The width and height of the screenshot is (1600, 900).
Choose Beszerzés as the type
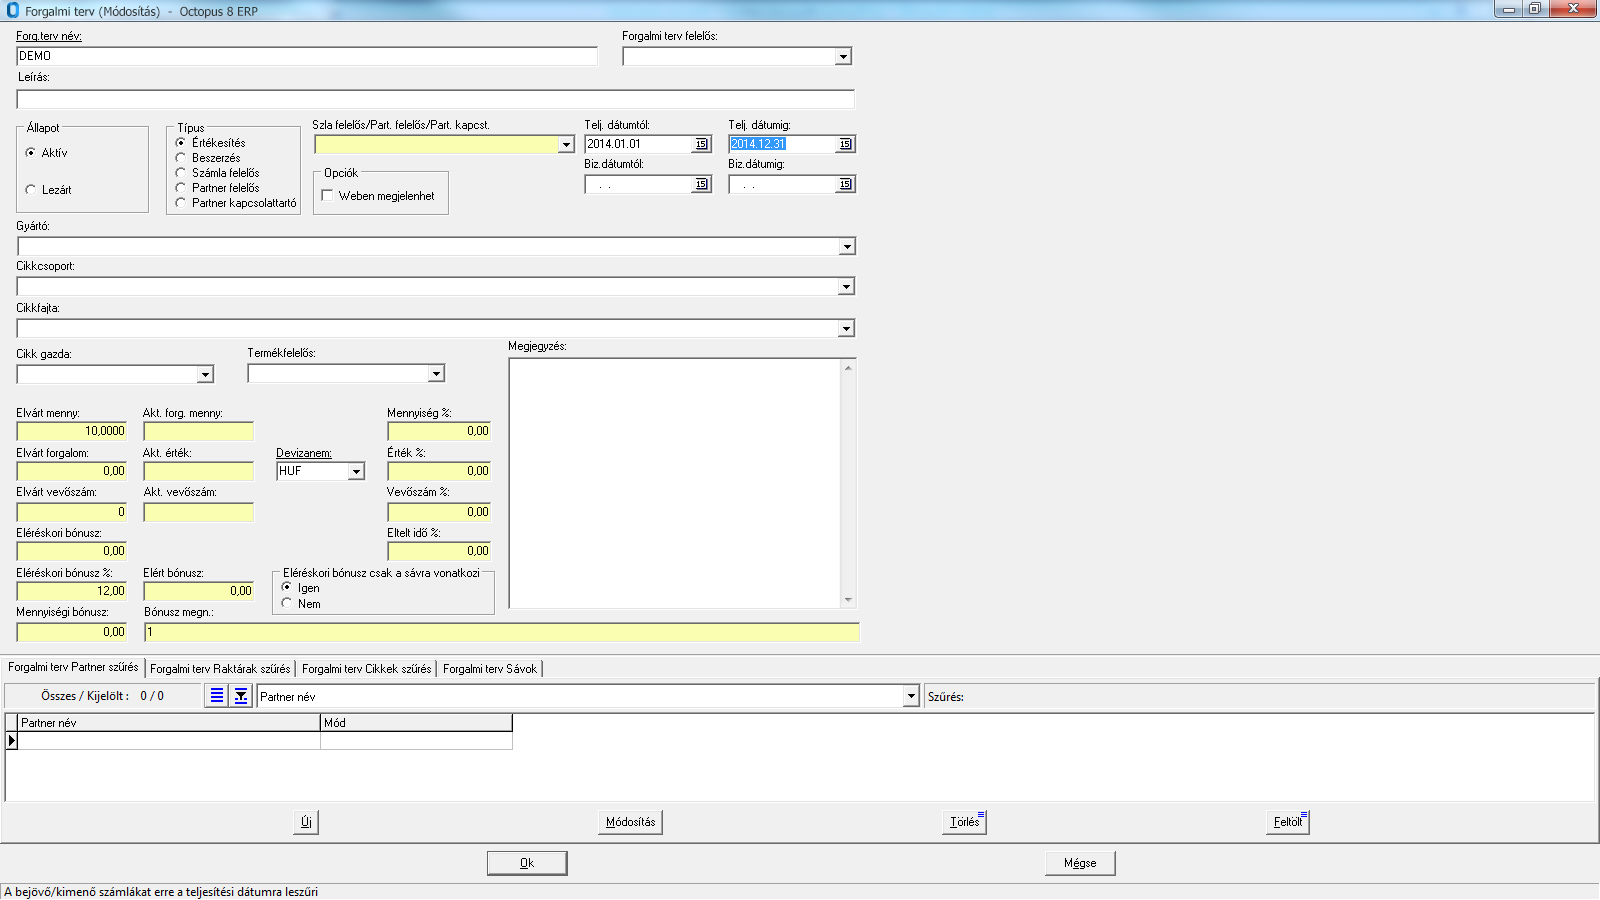click(x=181, y=158)
